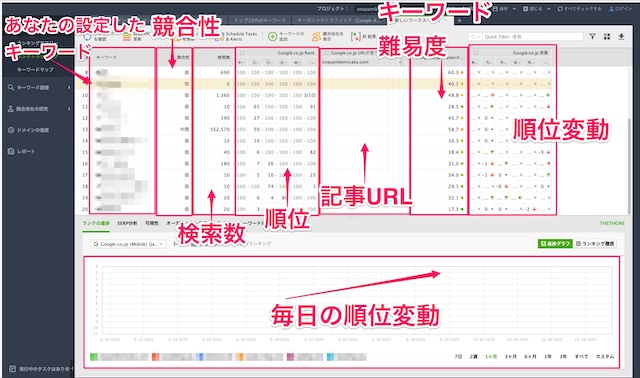Toggle the orange-red legend square
This screenshot has width=640, height=378.
[x=156, y=357]
